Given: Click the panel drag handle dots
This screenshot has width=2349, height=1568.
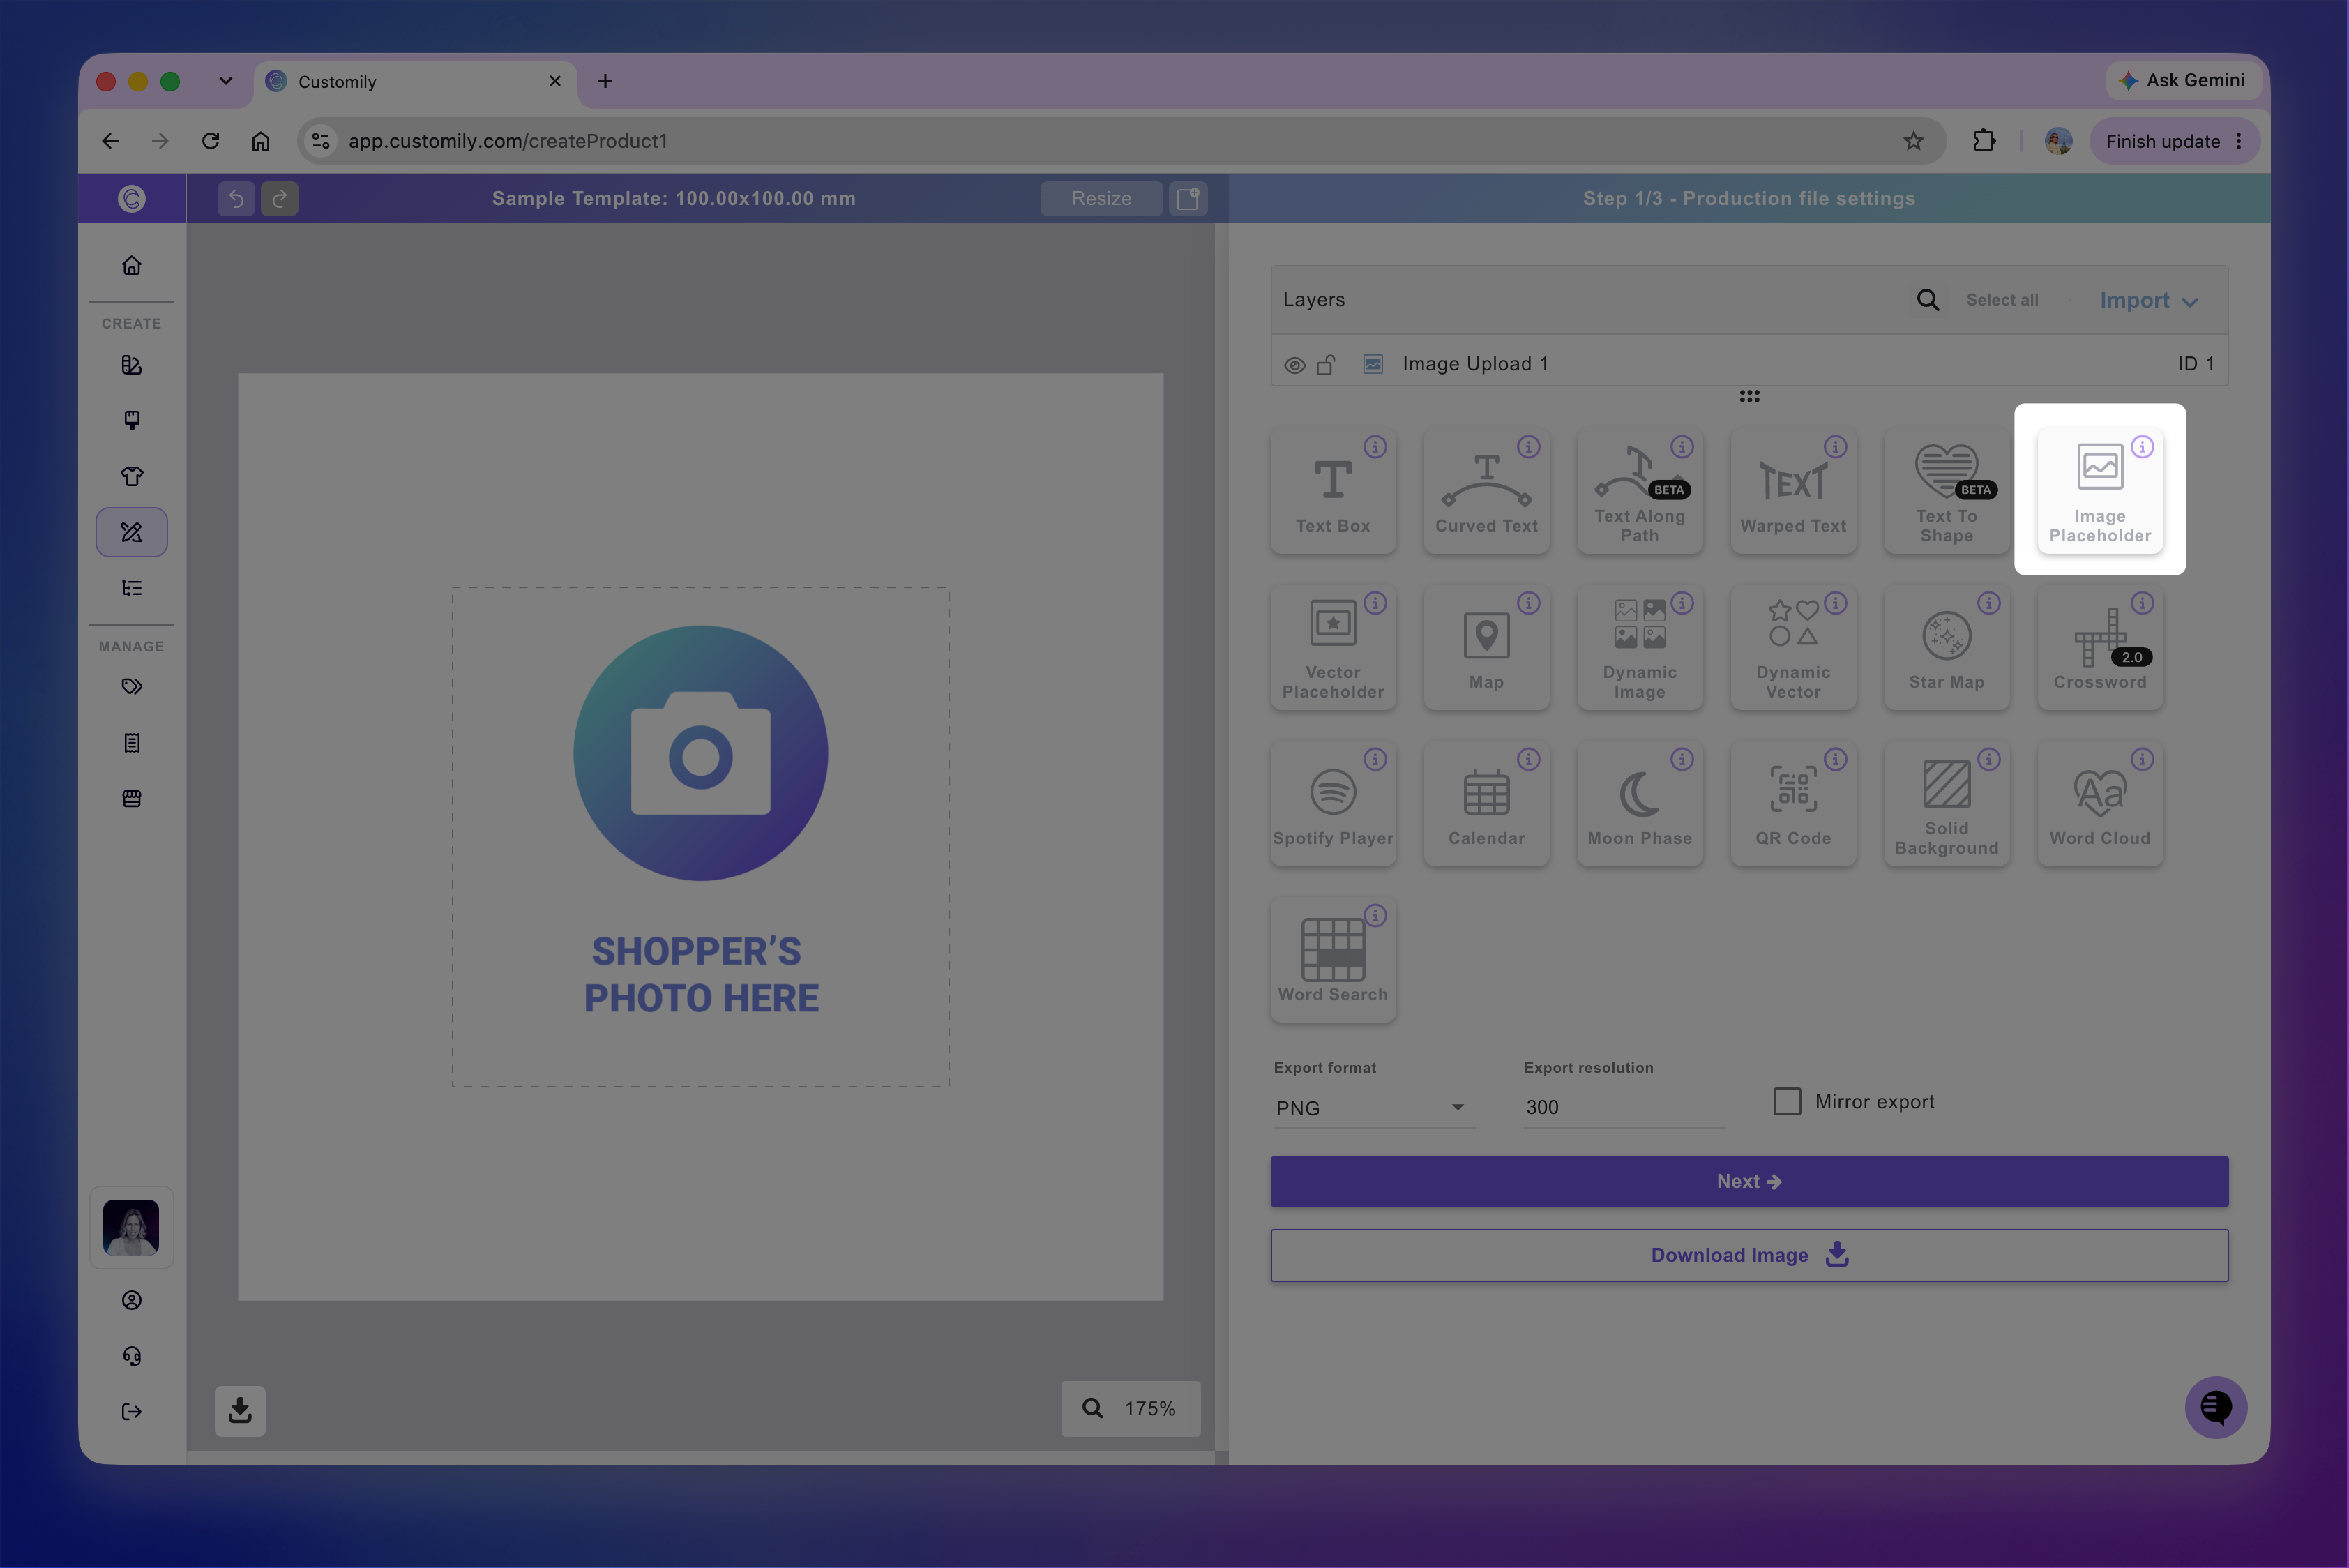Looking at the screenshot, I should point(1749,397).
